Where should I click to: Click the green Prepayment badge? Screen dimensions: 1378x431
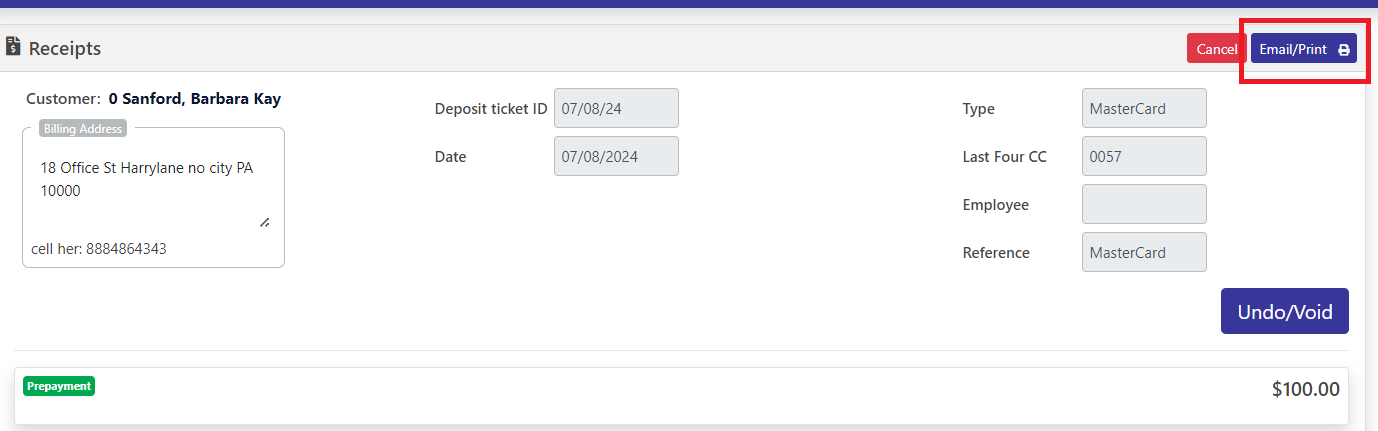coord(59,386)
